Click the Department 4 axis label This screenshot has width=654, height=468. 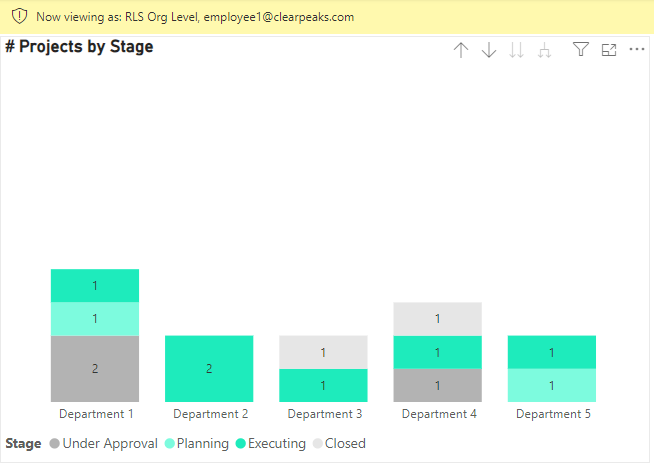tap(437, 414)
